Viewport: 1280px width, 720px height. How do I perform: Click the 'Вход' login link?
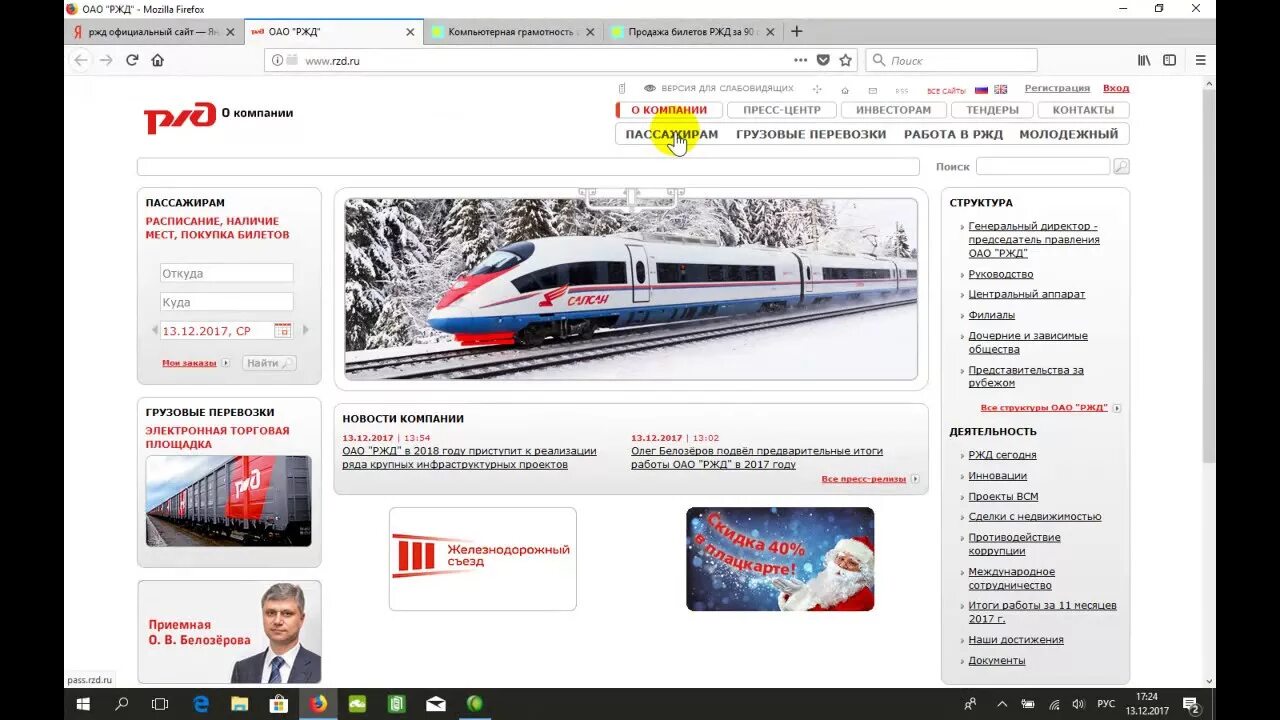pyautogui.click(x=1116, y=88)
